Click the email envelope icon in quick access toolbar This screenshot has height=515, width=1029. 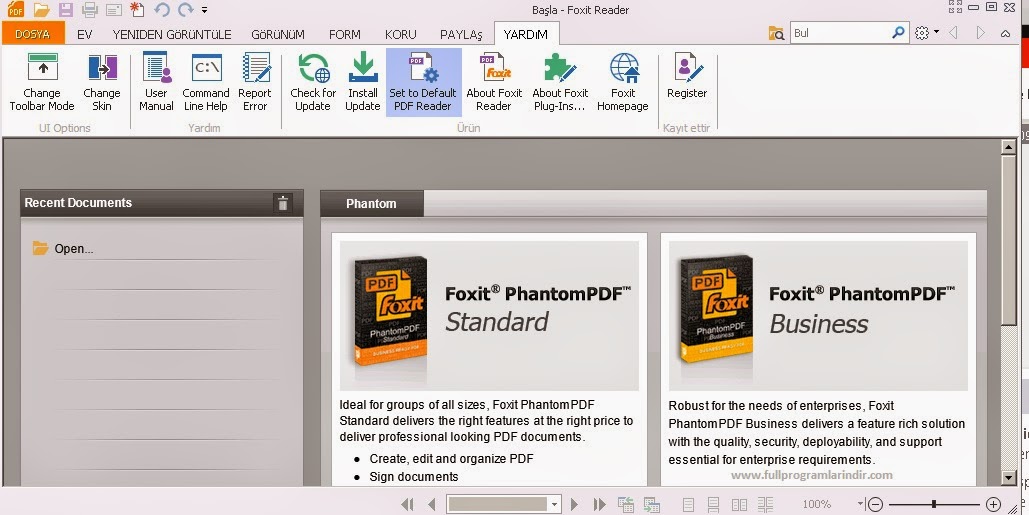pyautogui.click(x=114, y=10)
